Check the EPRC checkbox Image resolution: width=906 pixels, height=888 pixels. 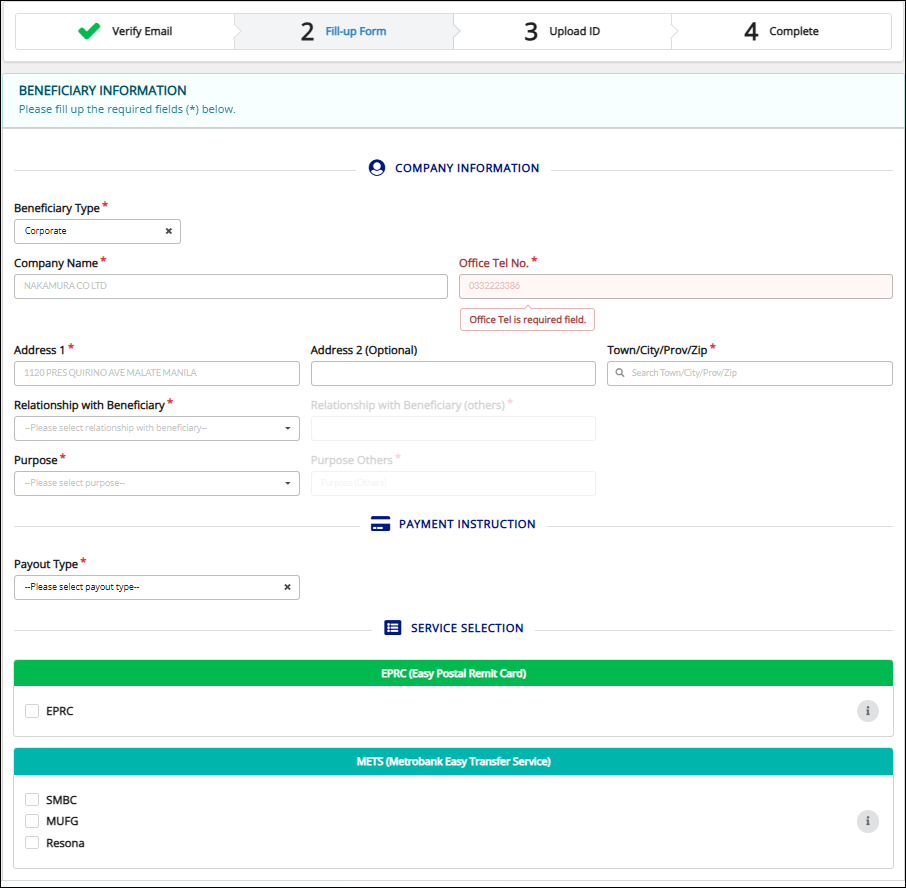[x=32, y=711]
